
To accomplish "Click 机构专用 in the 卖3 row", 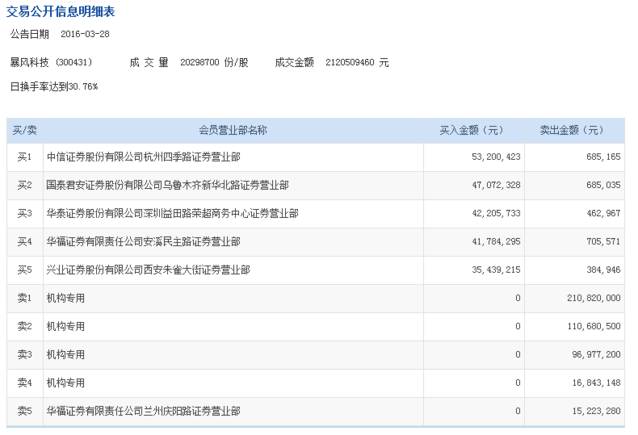I will [66, 354].
